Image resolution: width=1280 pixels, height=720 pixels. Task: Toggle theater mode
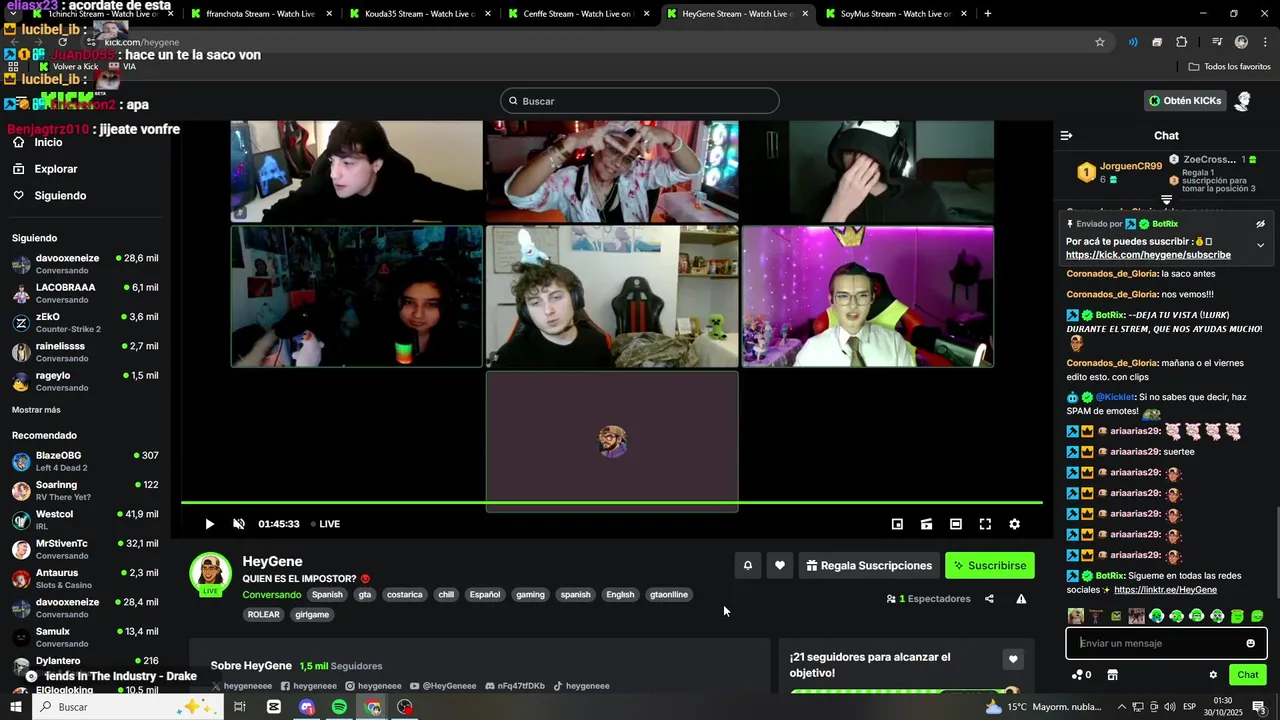tap(956, 524)
